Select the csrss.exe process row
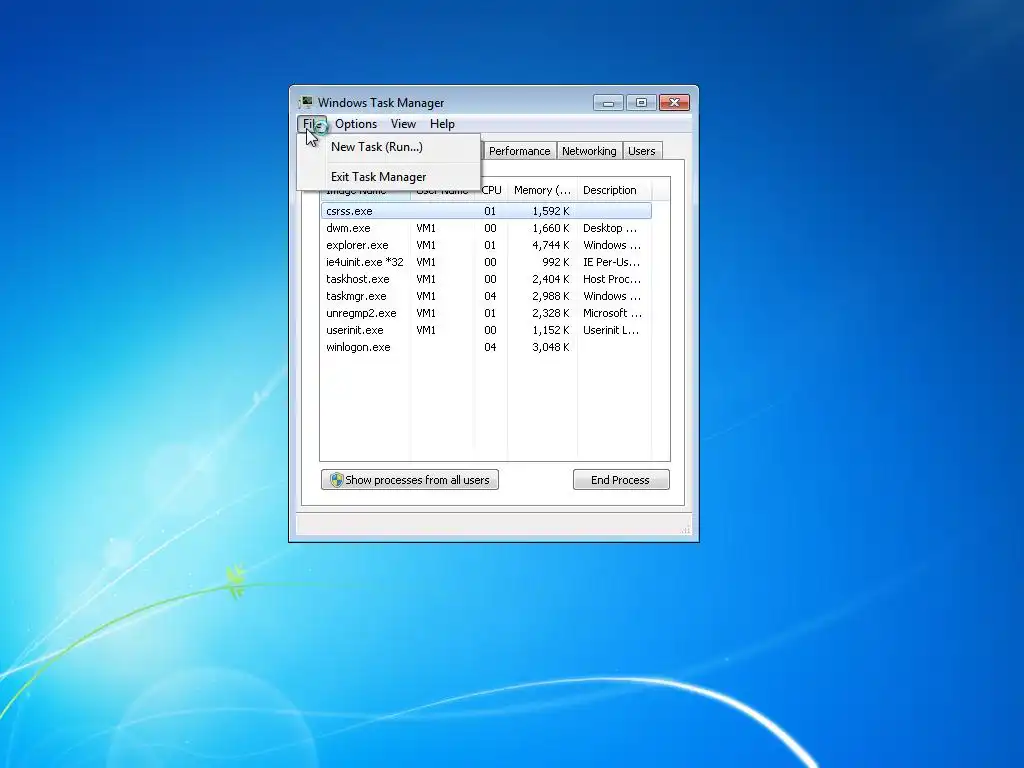 (487, 211)
